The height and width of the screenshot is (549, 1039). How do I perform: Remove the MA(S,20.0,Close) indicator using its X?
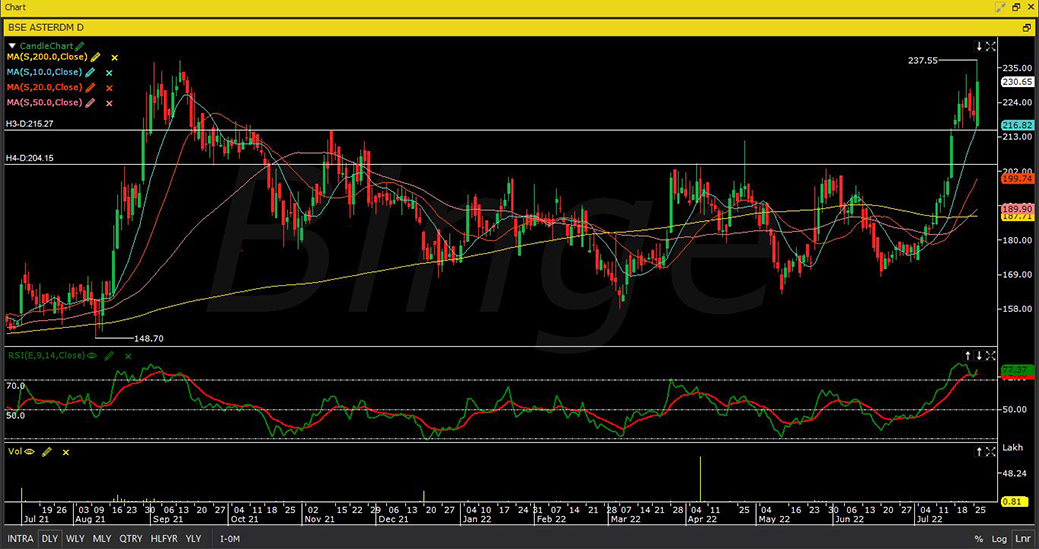coord(109,88)
